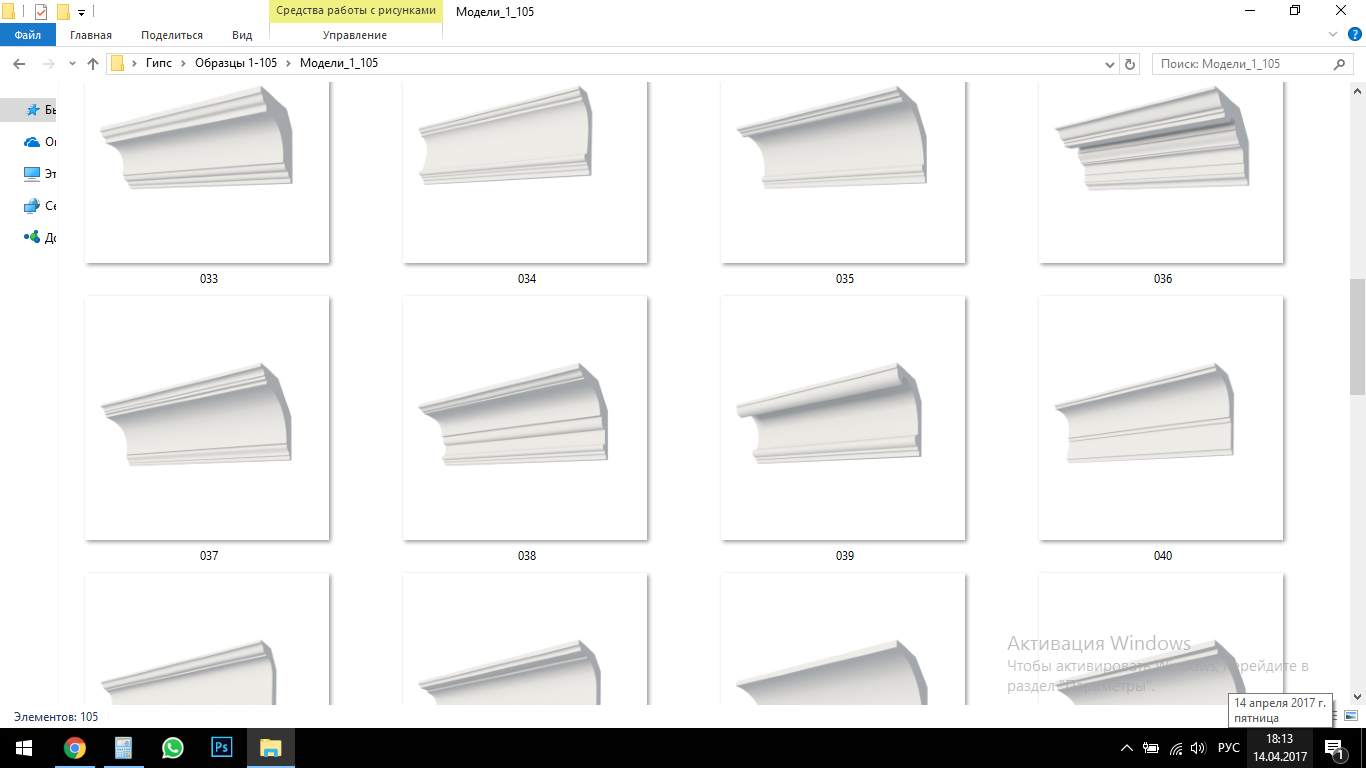Viewport: 1366px width, 768px height.
Task: Click the Образцы 1-105 breadcrumb
Action: click(236, 63)
